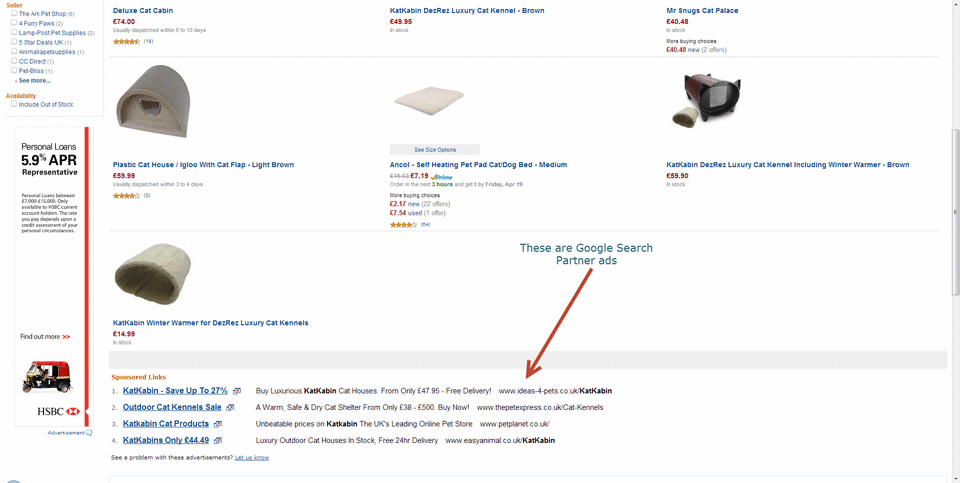Screen dimensions: 960x483
Task: Tick The Ark Pet Shop seller checkbox
Action: tap(14, 14)
